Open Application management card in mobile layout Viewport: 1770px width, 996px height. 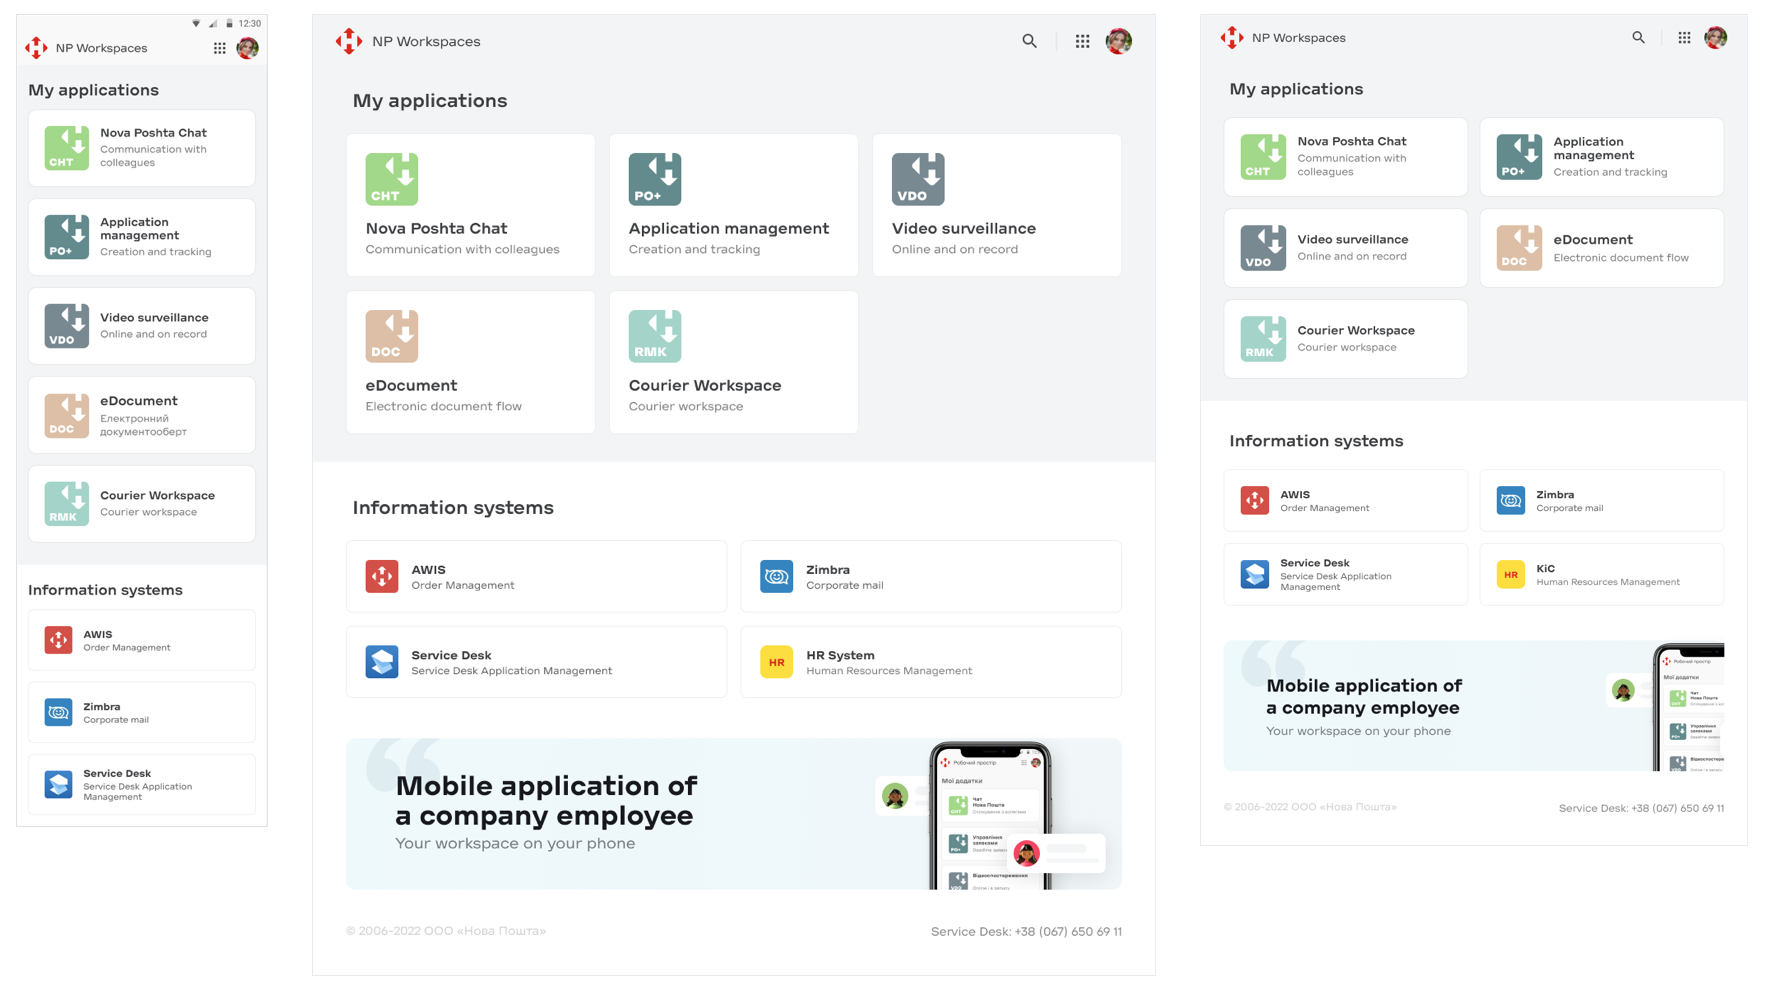[x=142, y=237]
